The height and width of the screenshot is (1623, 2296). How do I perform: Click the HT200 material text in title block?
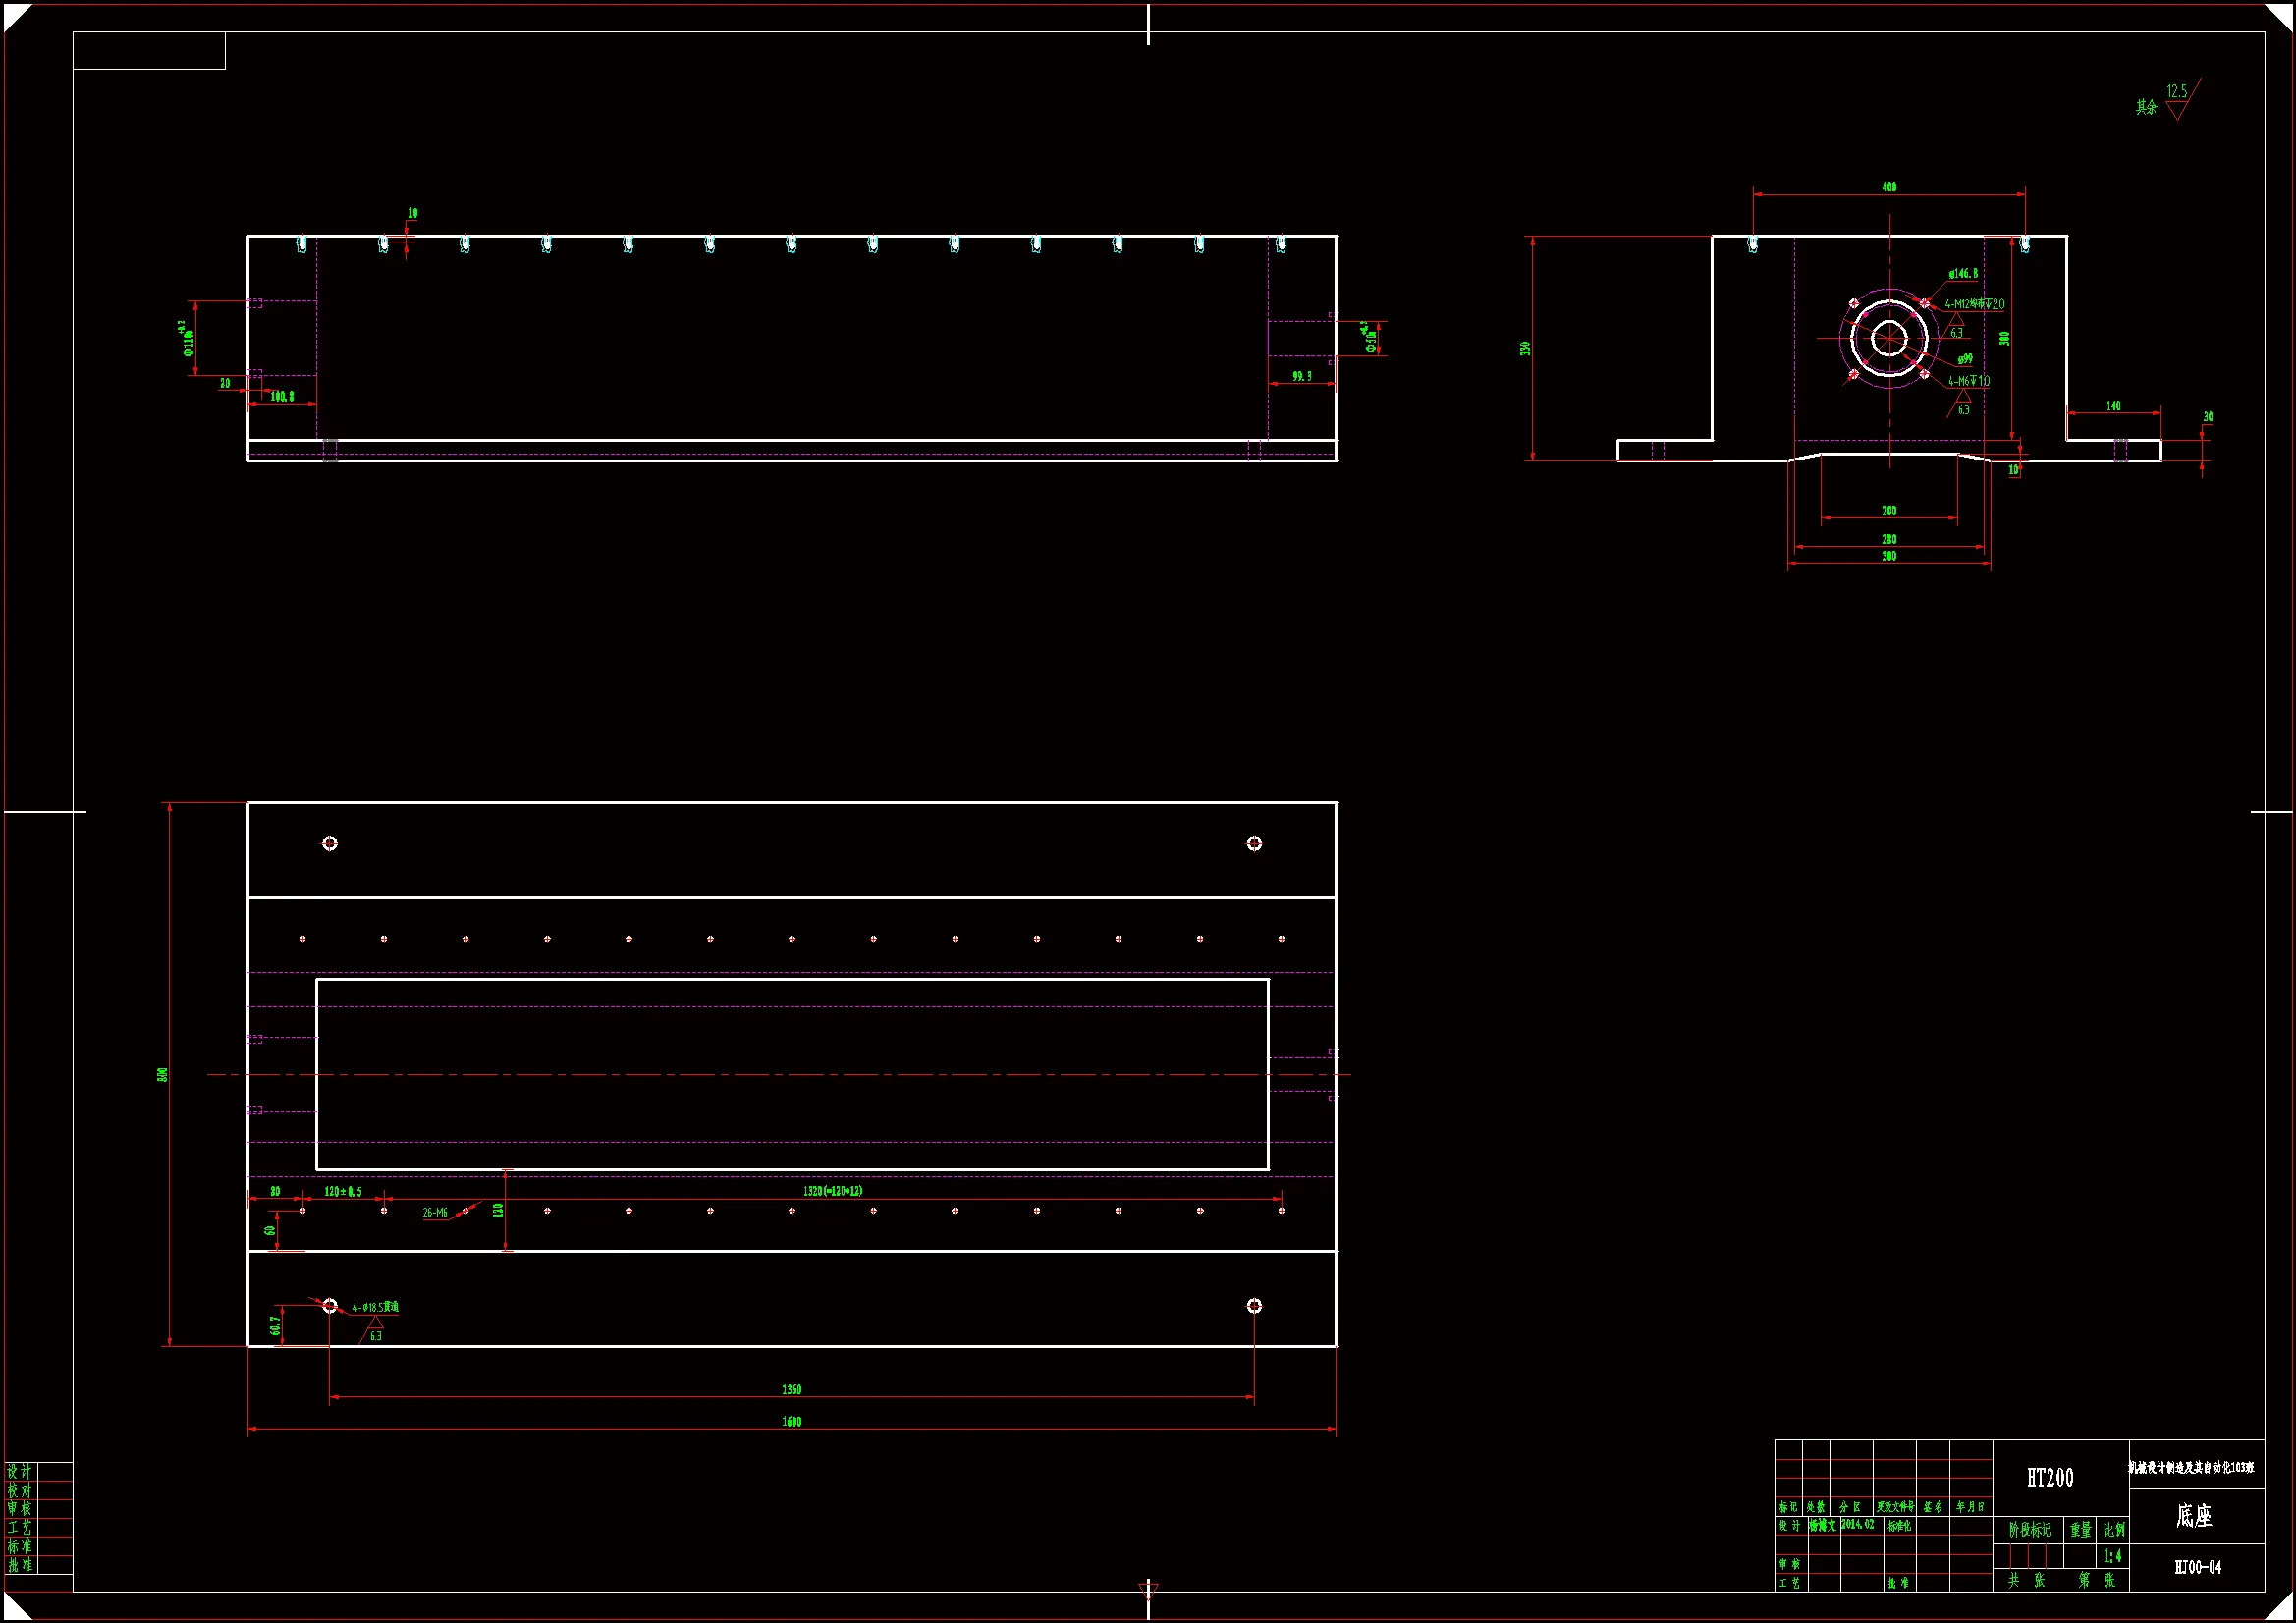(2050, 1478)
